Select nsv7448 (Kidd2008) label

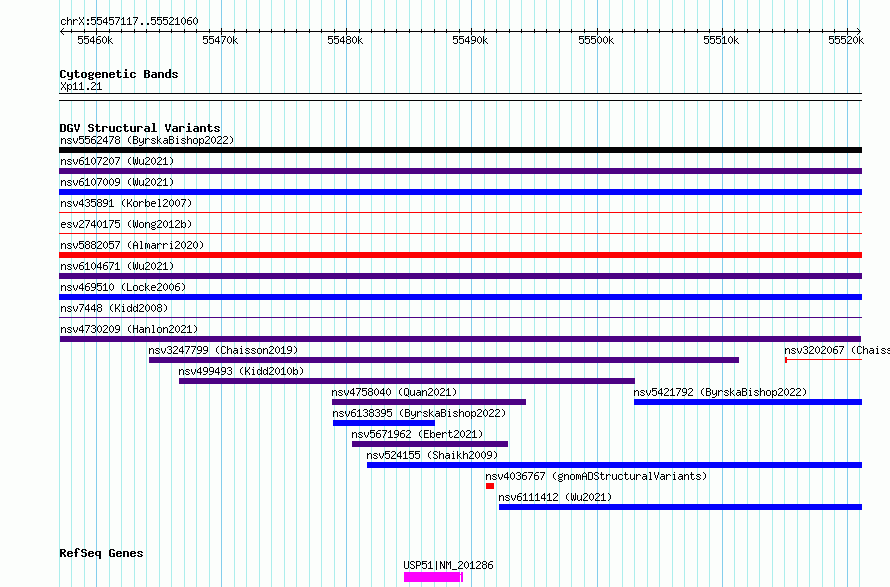[x=114, y=308]
